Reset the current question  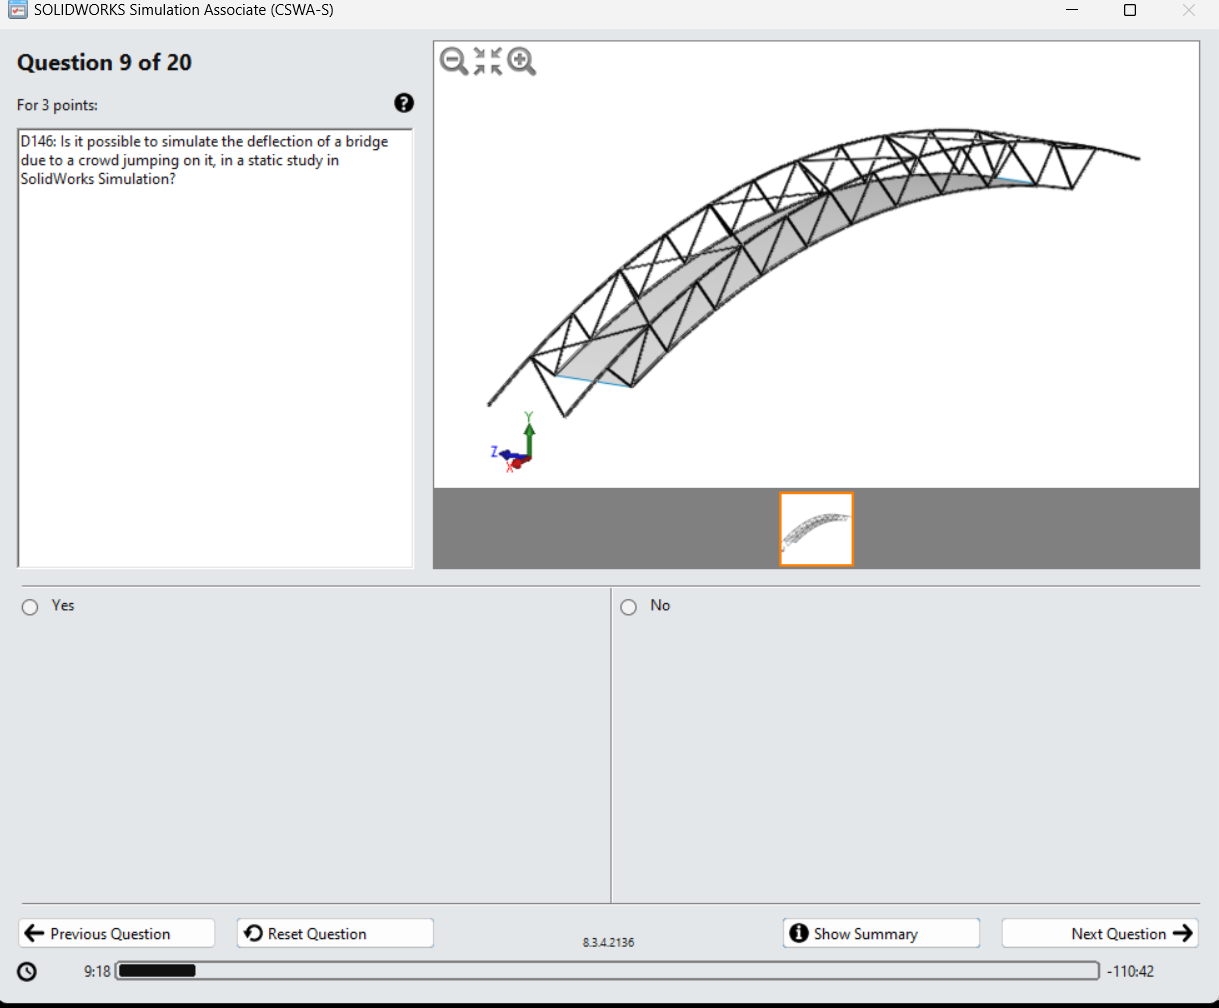(x=334, y=933)
